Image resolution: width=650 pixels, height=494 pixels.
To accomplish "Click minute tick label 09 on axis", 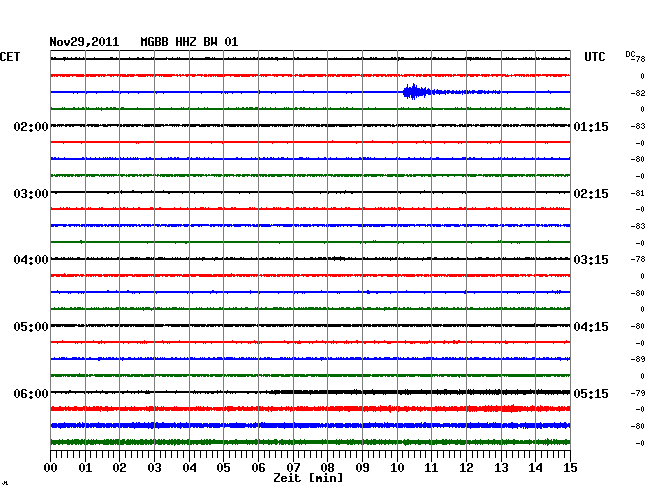I will (x=362, y=467).
